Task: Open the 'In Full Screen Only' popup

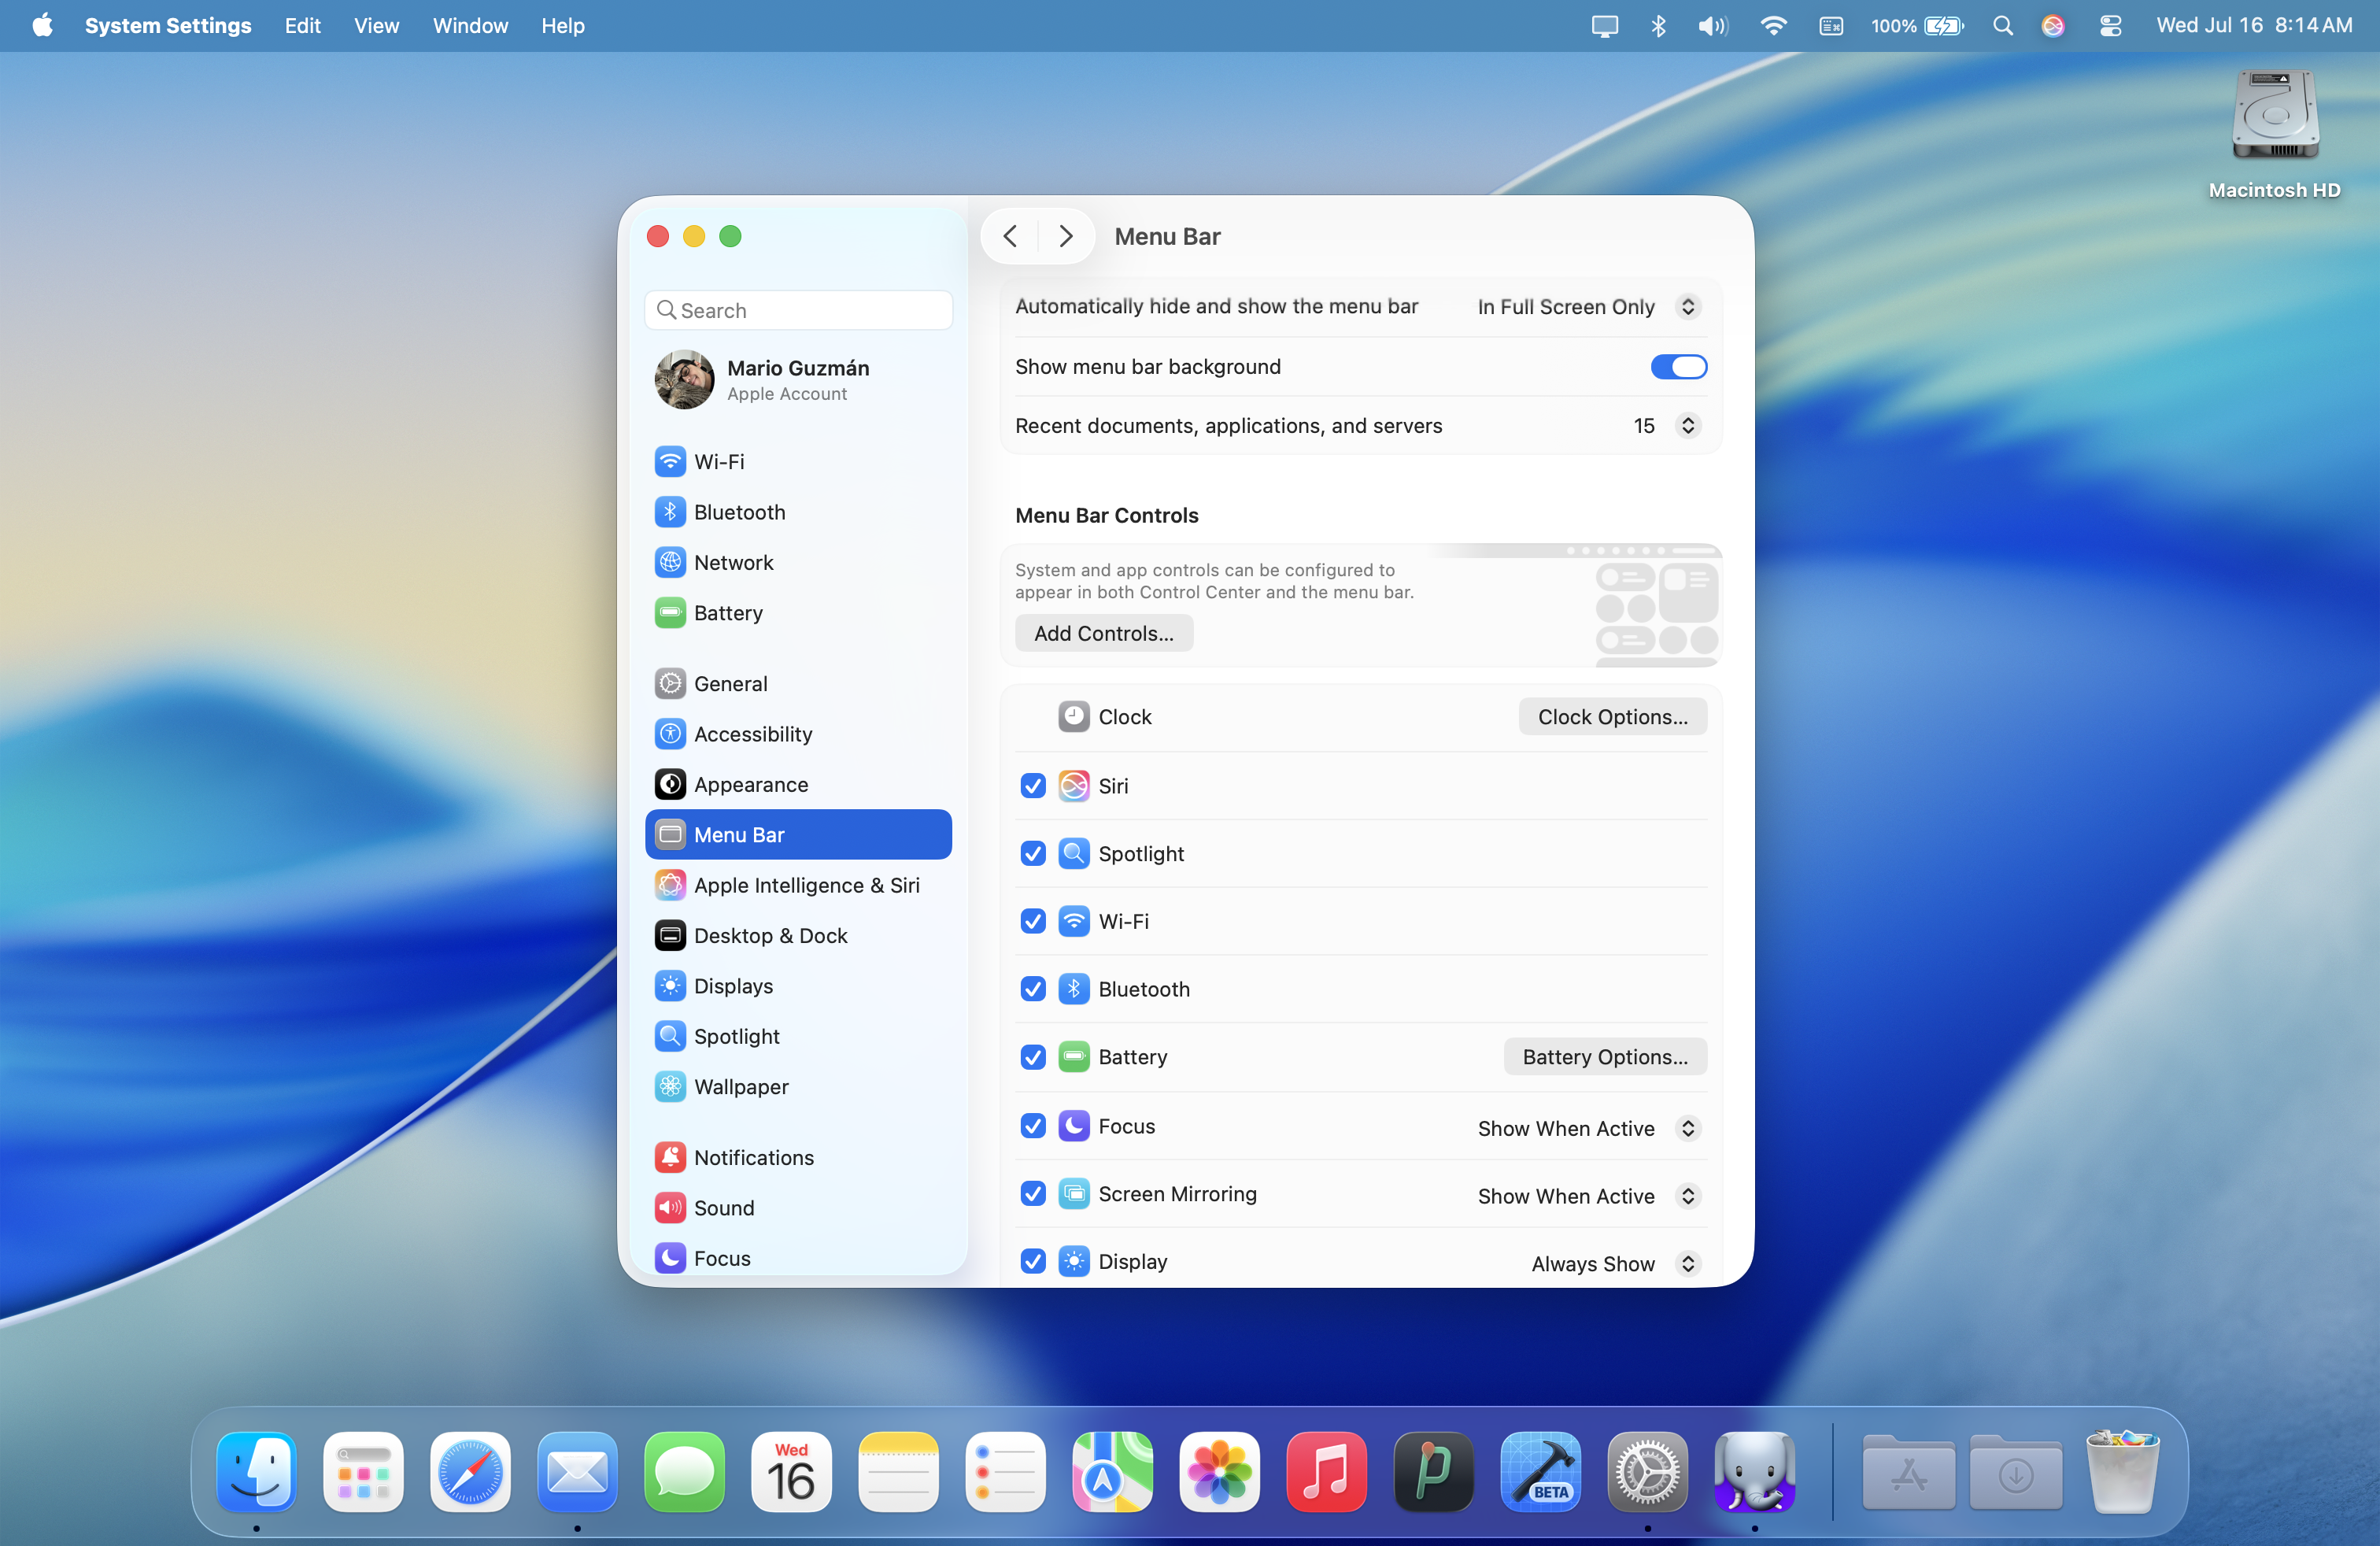Action: (x=1589, y=307)
